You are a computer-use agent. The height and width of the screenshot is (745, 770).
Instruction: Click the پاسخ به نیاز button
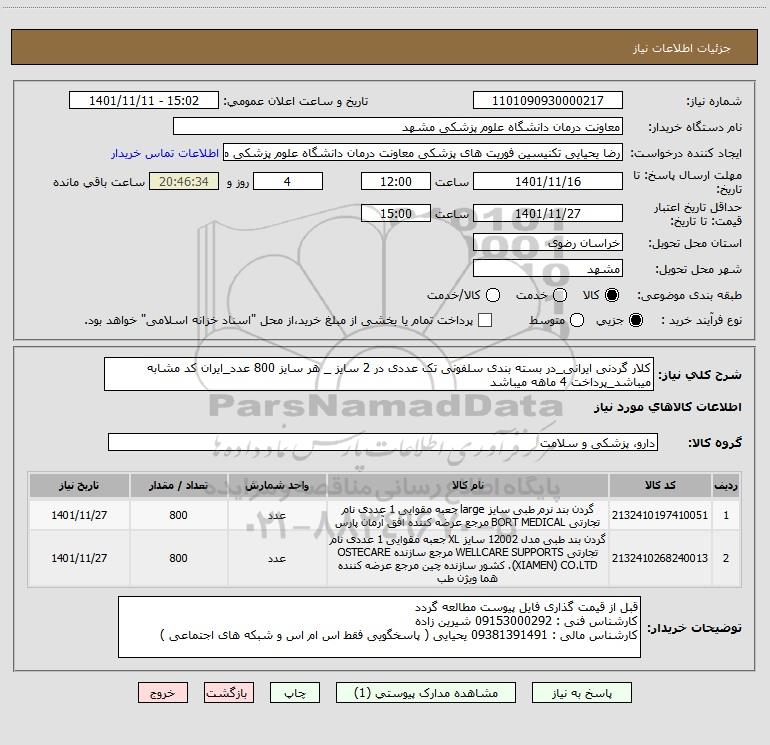582,693
